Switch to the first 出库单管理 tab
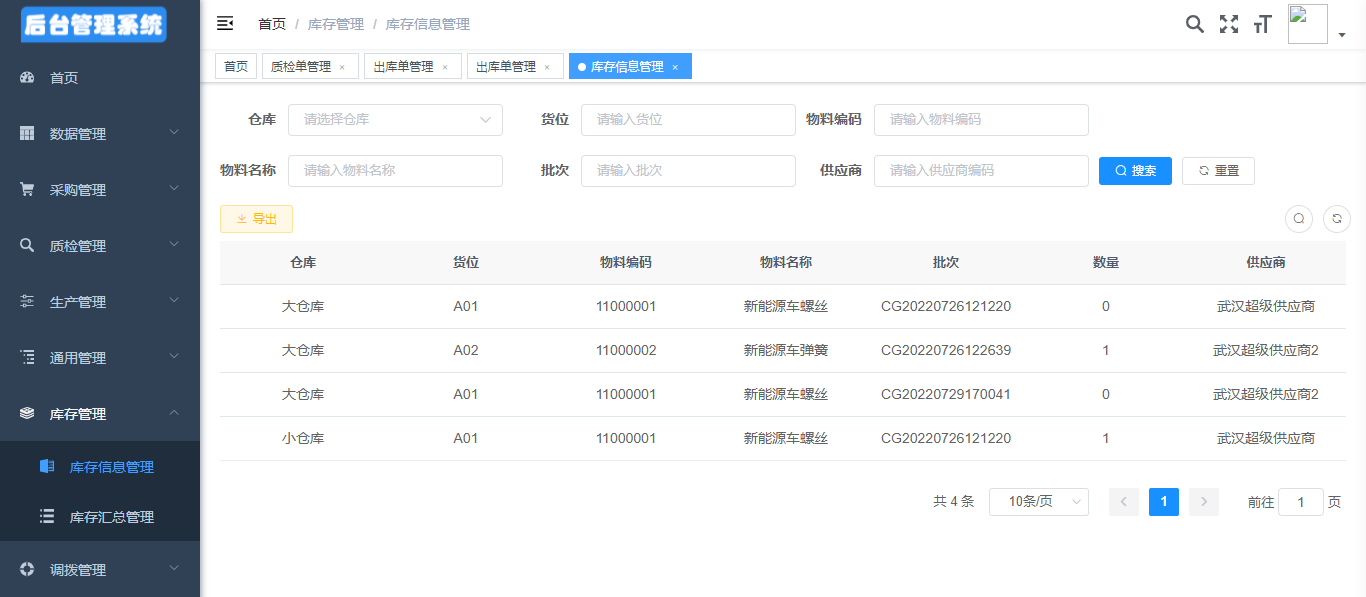This screenshot has width=1366, height=597. [x=403, y=67]
